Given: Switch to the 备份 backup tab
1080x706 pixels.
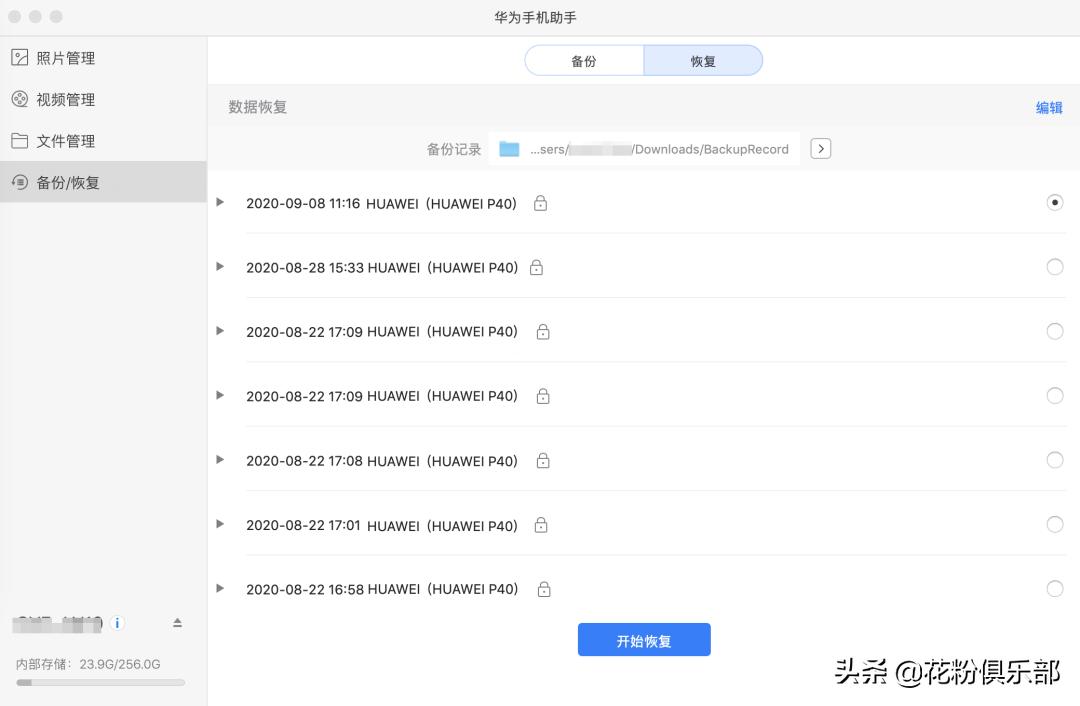Looking at the screenshot, I should coord(583,60).
